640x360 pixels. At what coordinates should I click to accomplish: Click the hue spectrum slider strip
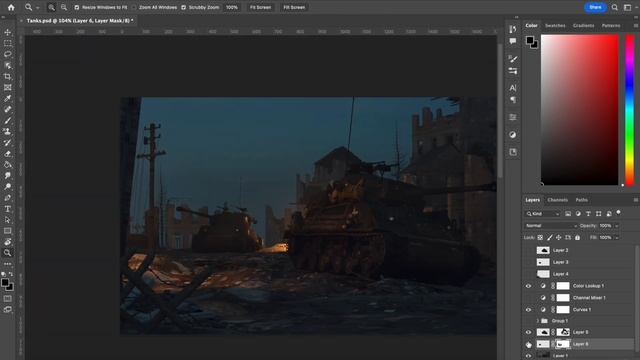[630, 110]
